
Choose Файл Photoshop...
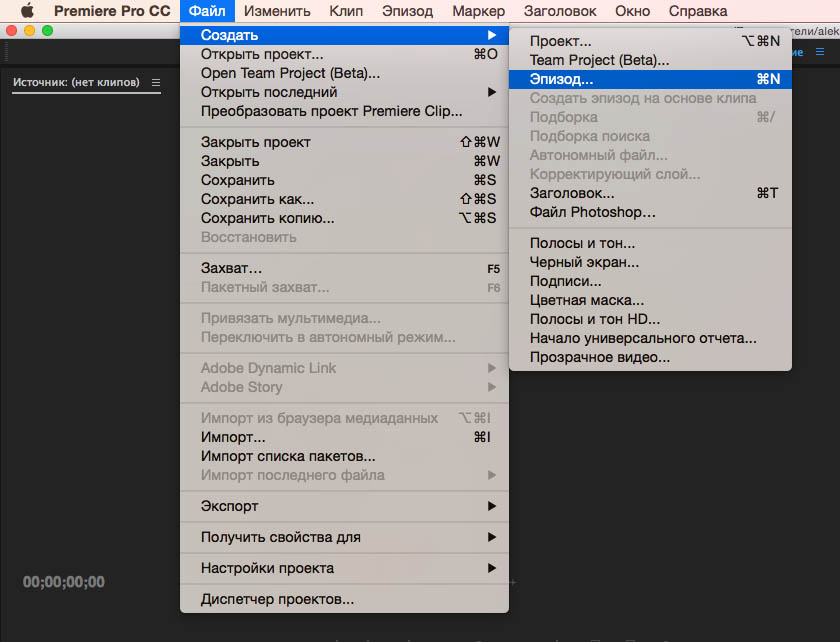(650, 212)
